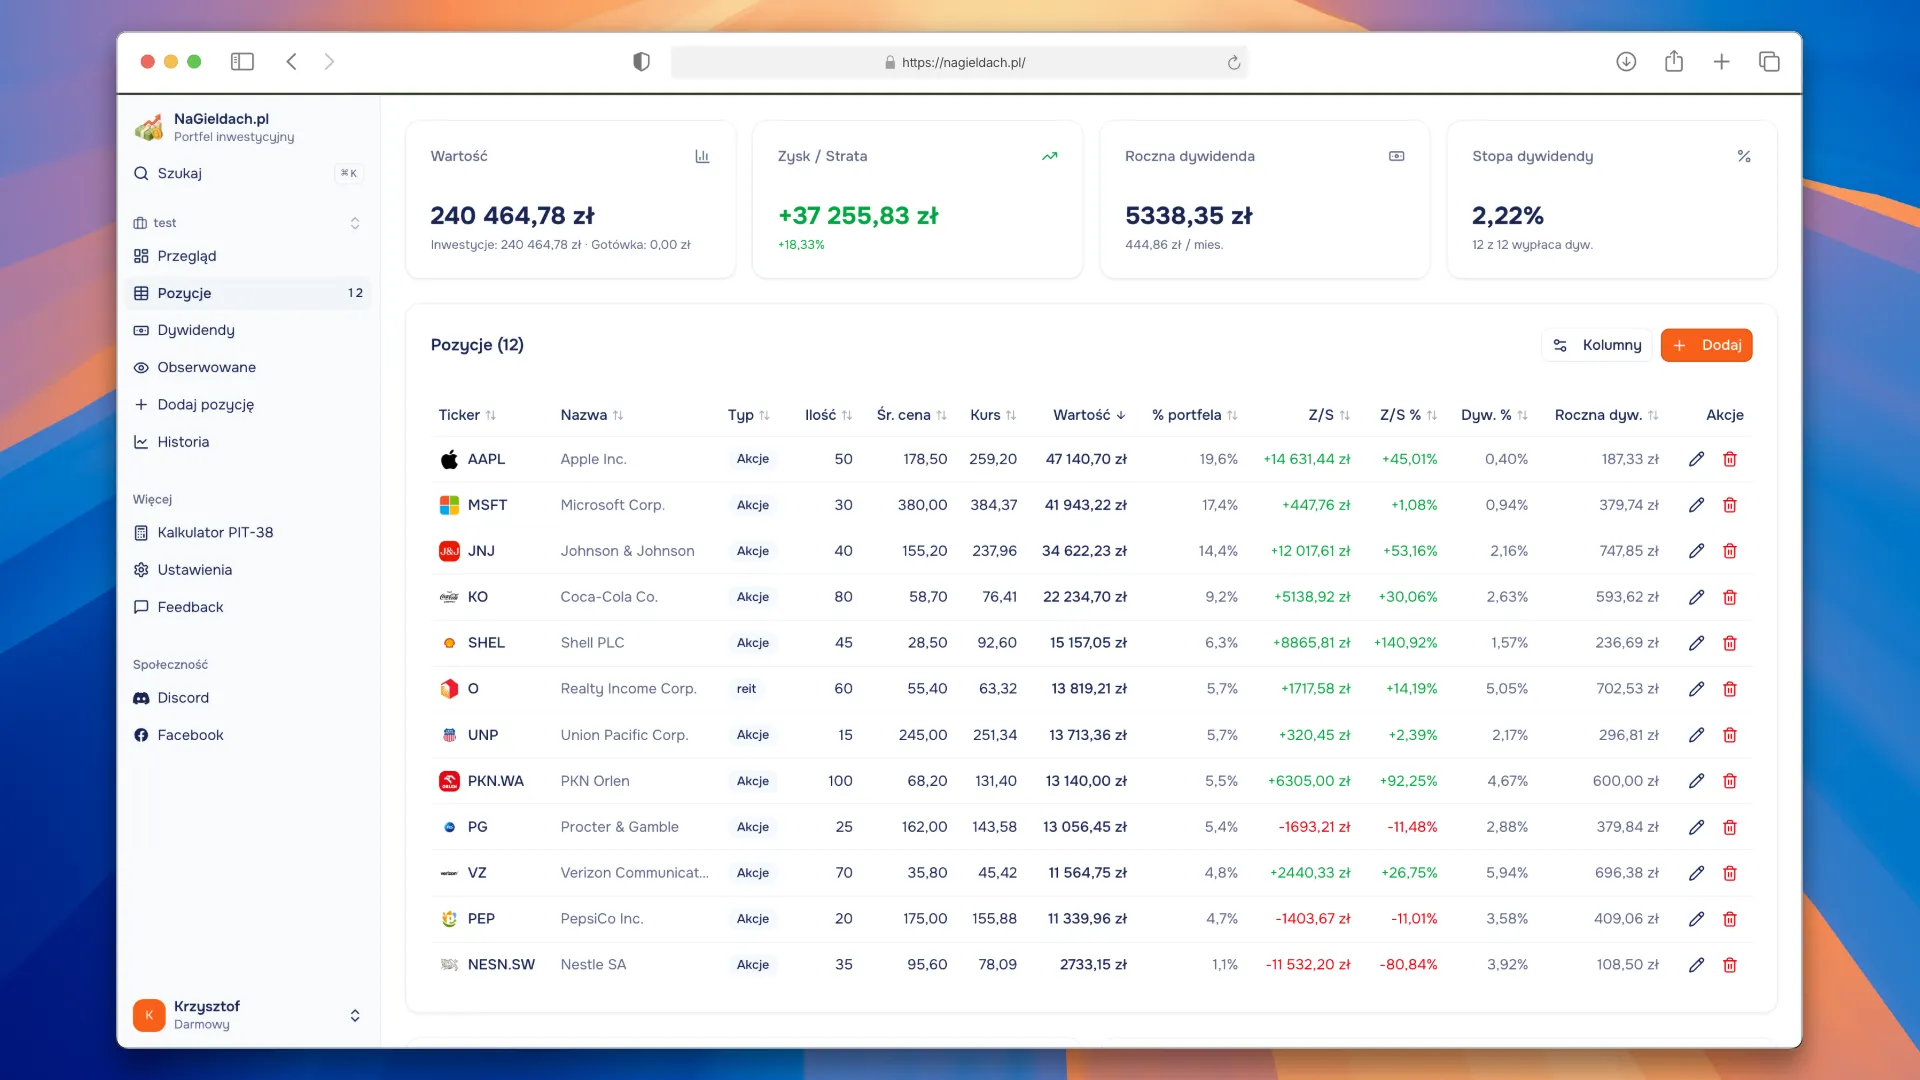Click the edit pencil for AAPL row

tap(1696, 459)
